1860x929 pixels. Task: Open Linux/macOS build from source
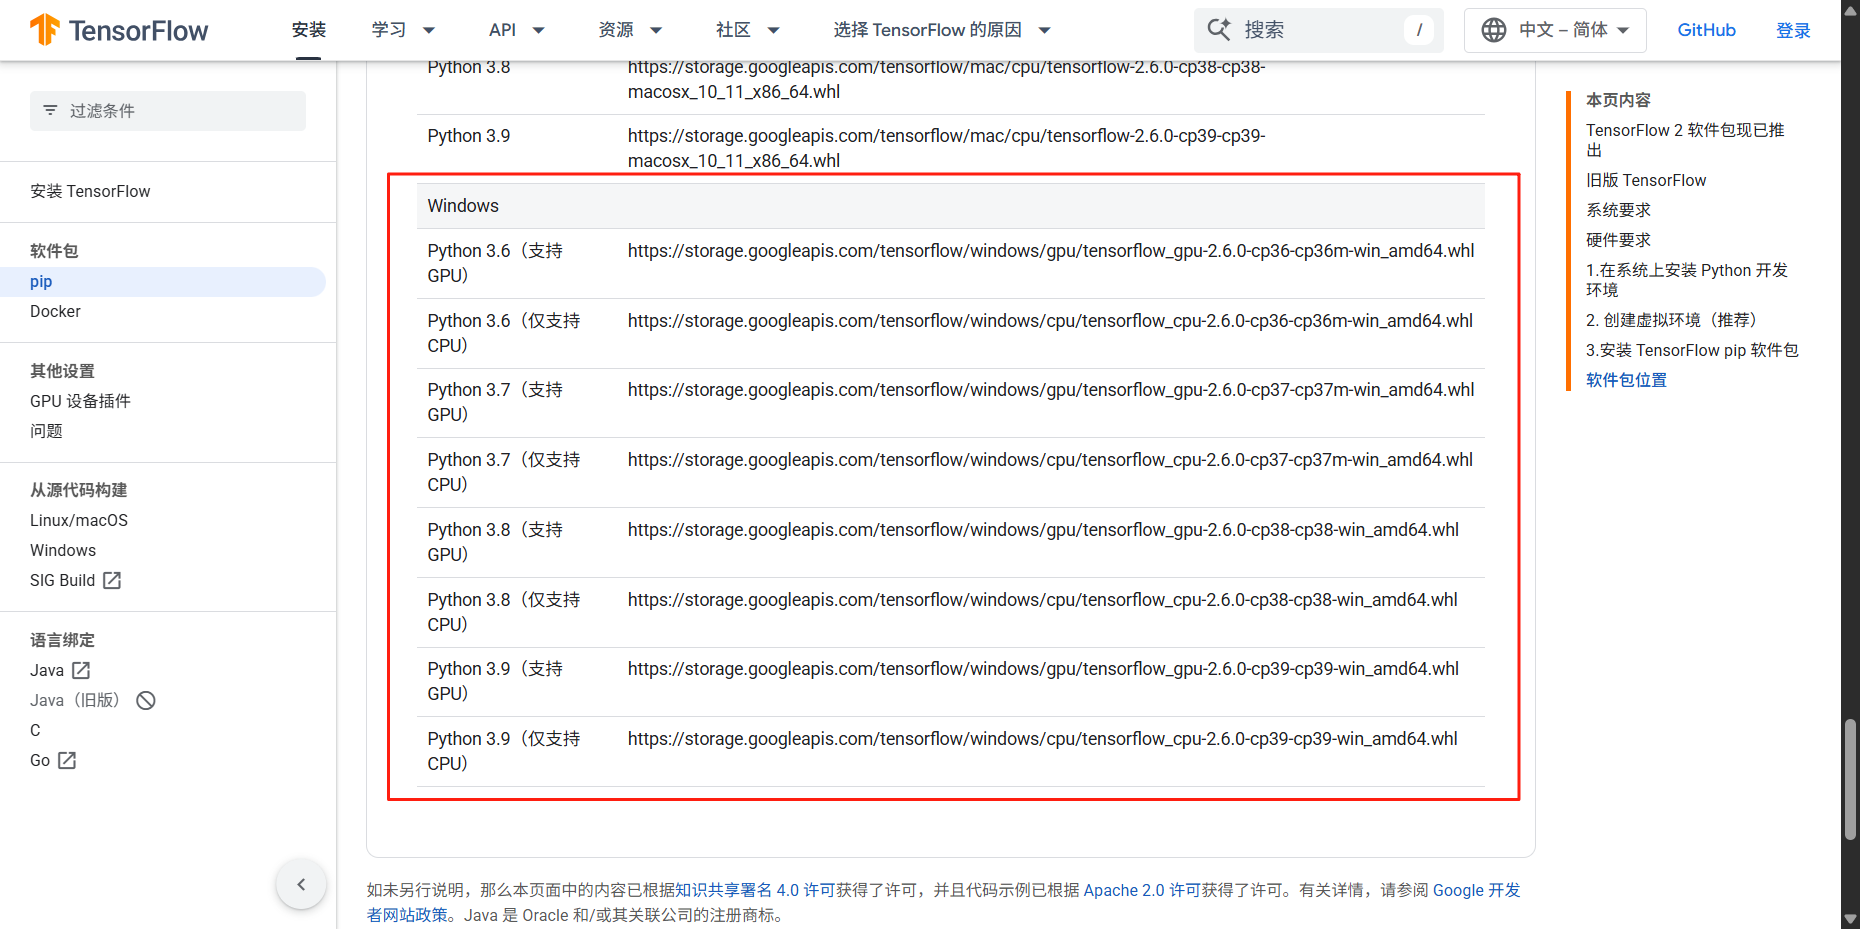[x=79, y=520]
